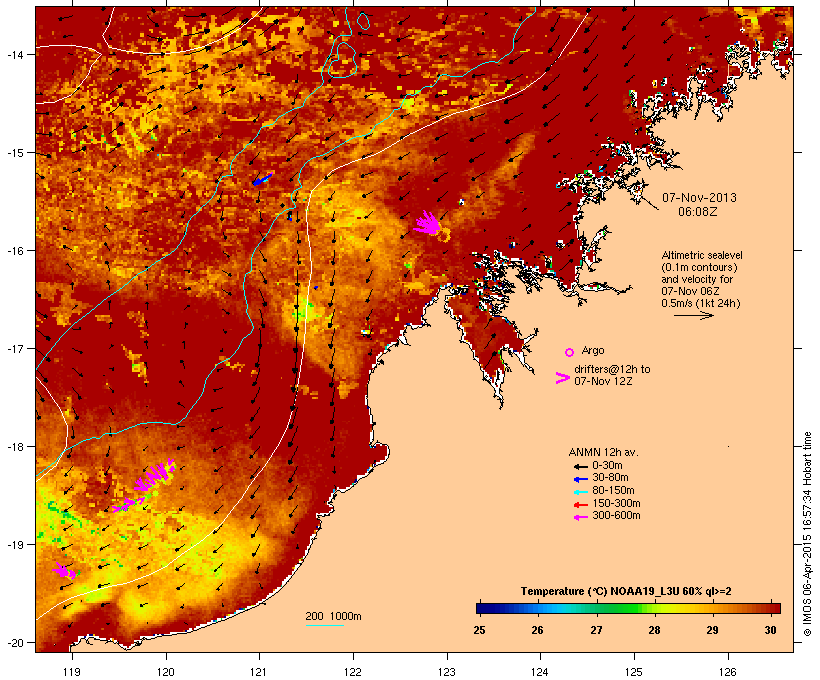Click the magenta Argo circle legend marker
The image size is (820, 680).
(x=570, y=352)
